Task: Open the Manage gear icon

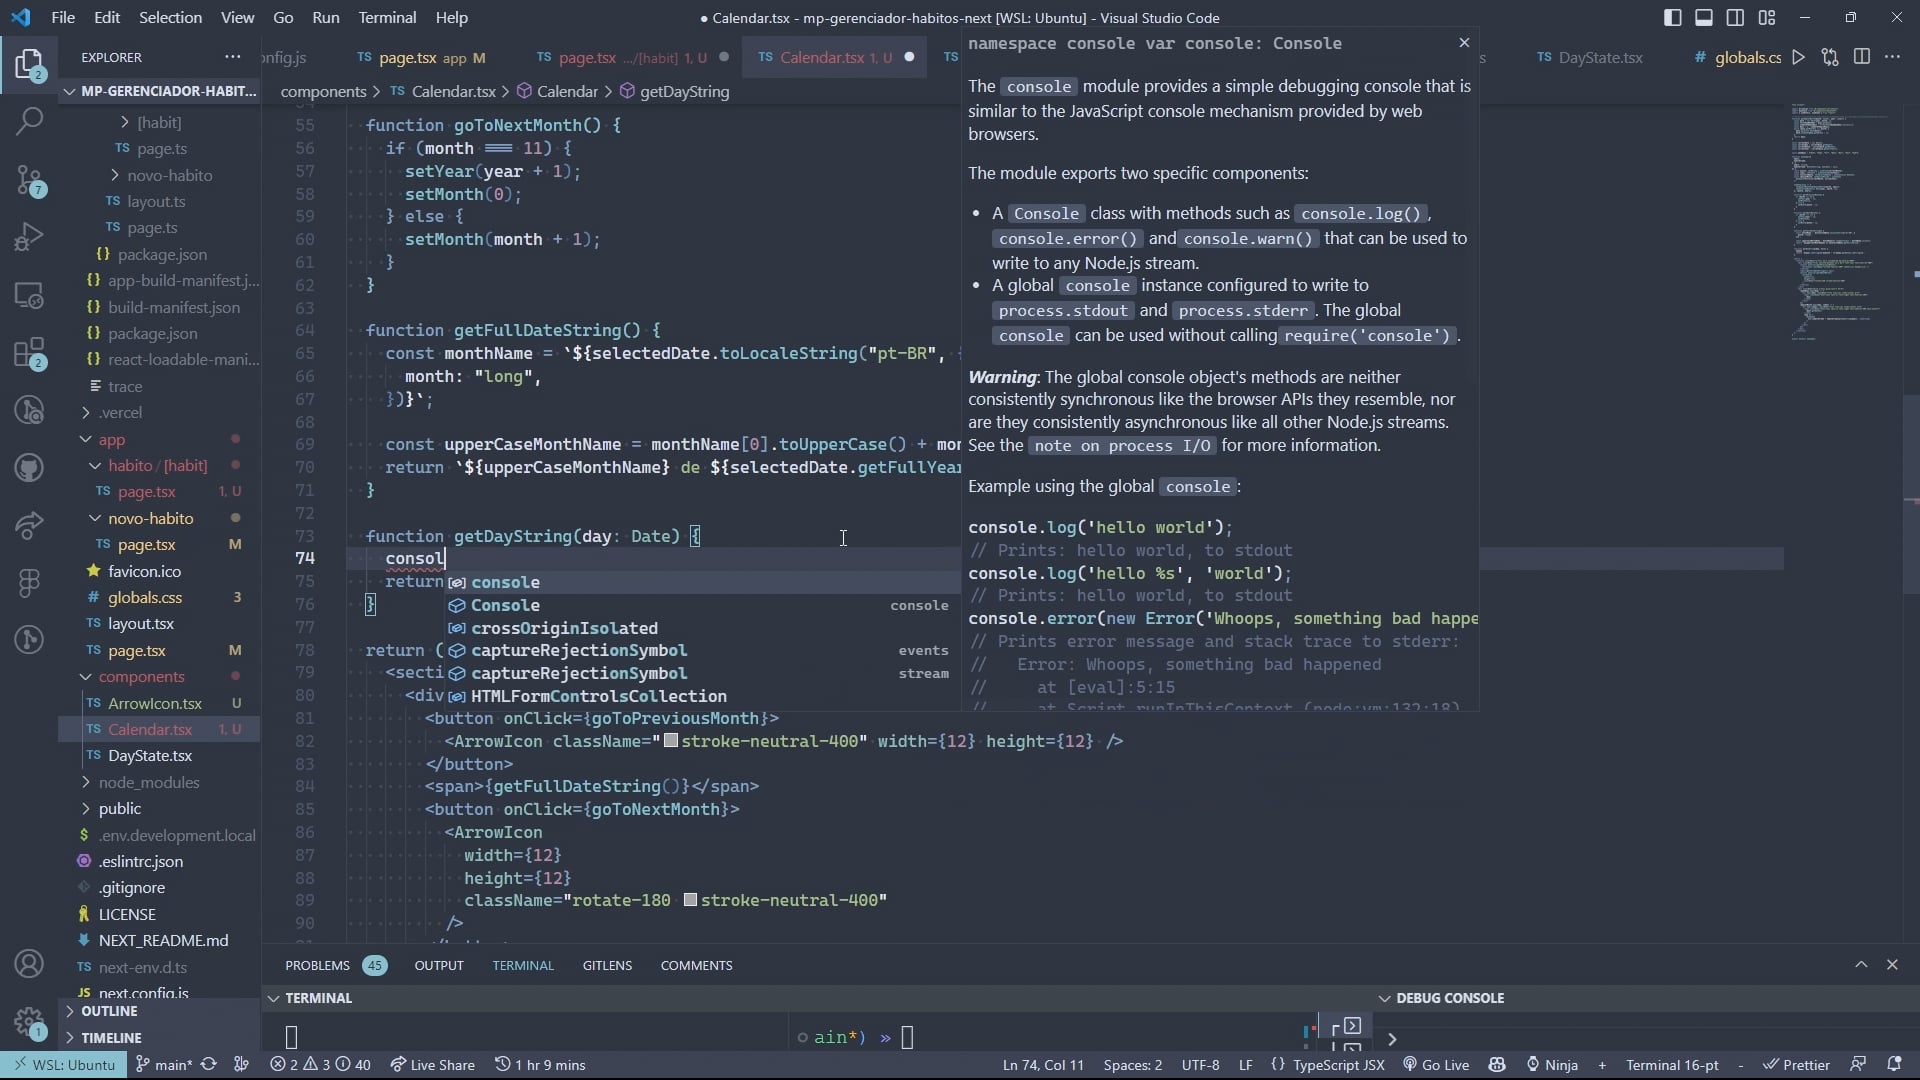Action: [29, 1022]
